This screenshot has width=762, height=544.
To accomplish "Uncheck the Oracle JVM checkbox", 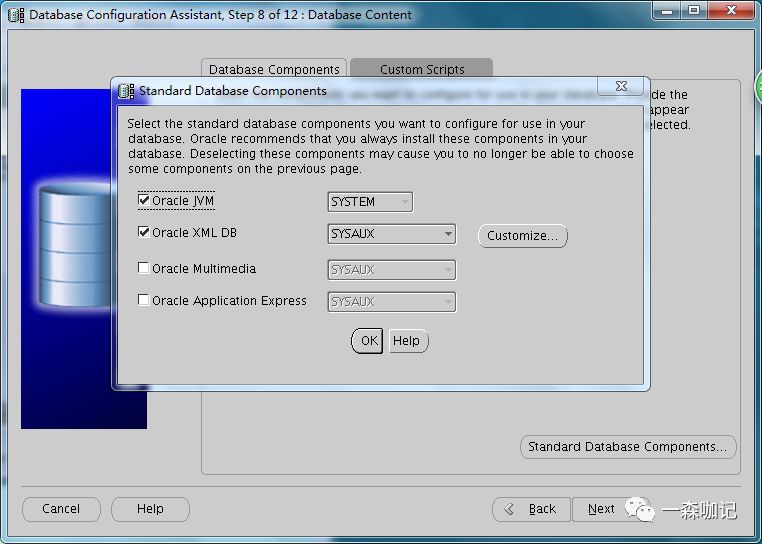I will [144, 200].
